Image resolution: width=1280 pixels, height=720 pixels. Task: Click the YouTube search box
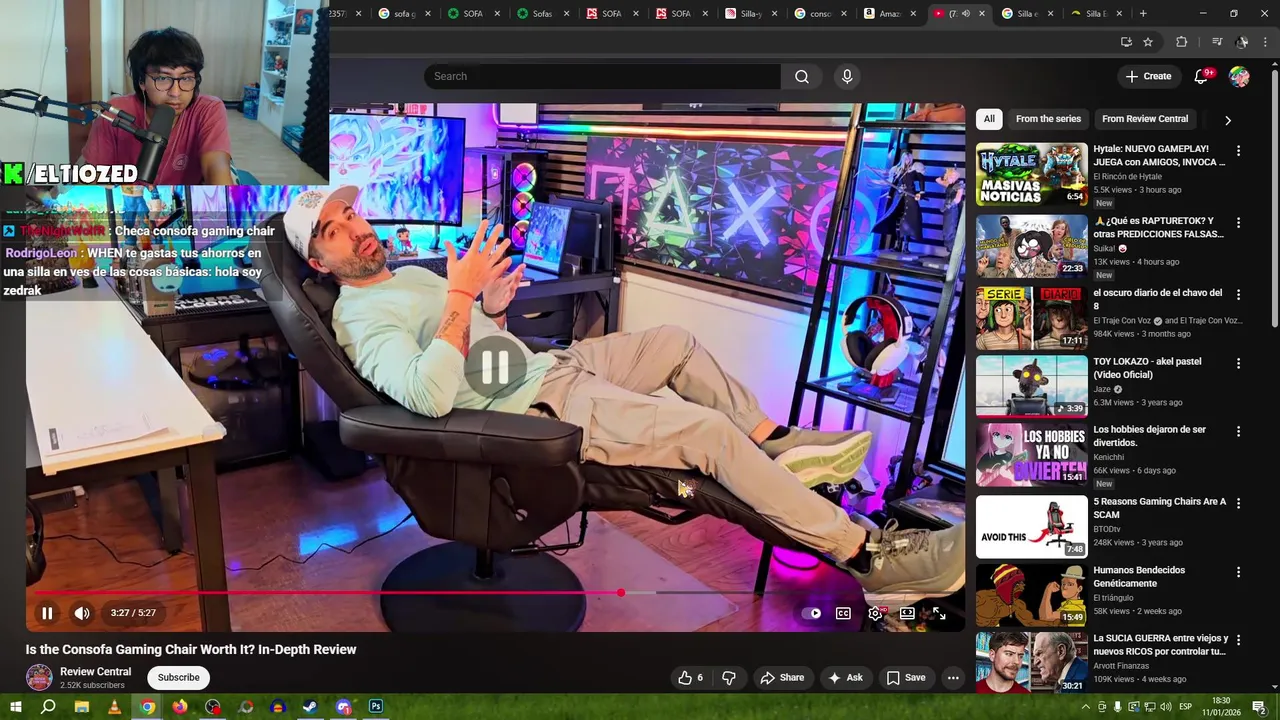pyautogui.click(x=603, y=76)
